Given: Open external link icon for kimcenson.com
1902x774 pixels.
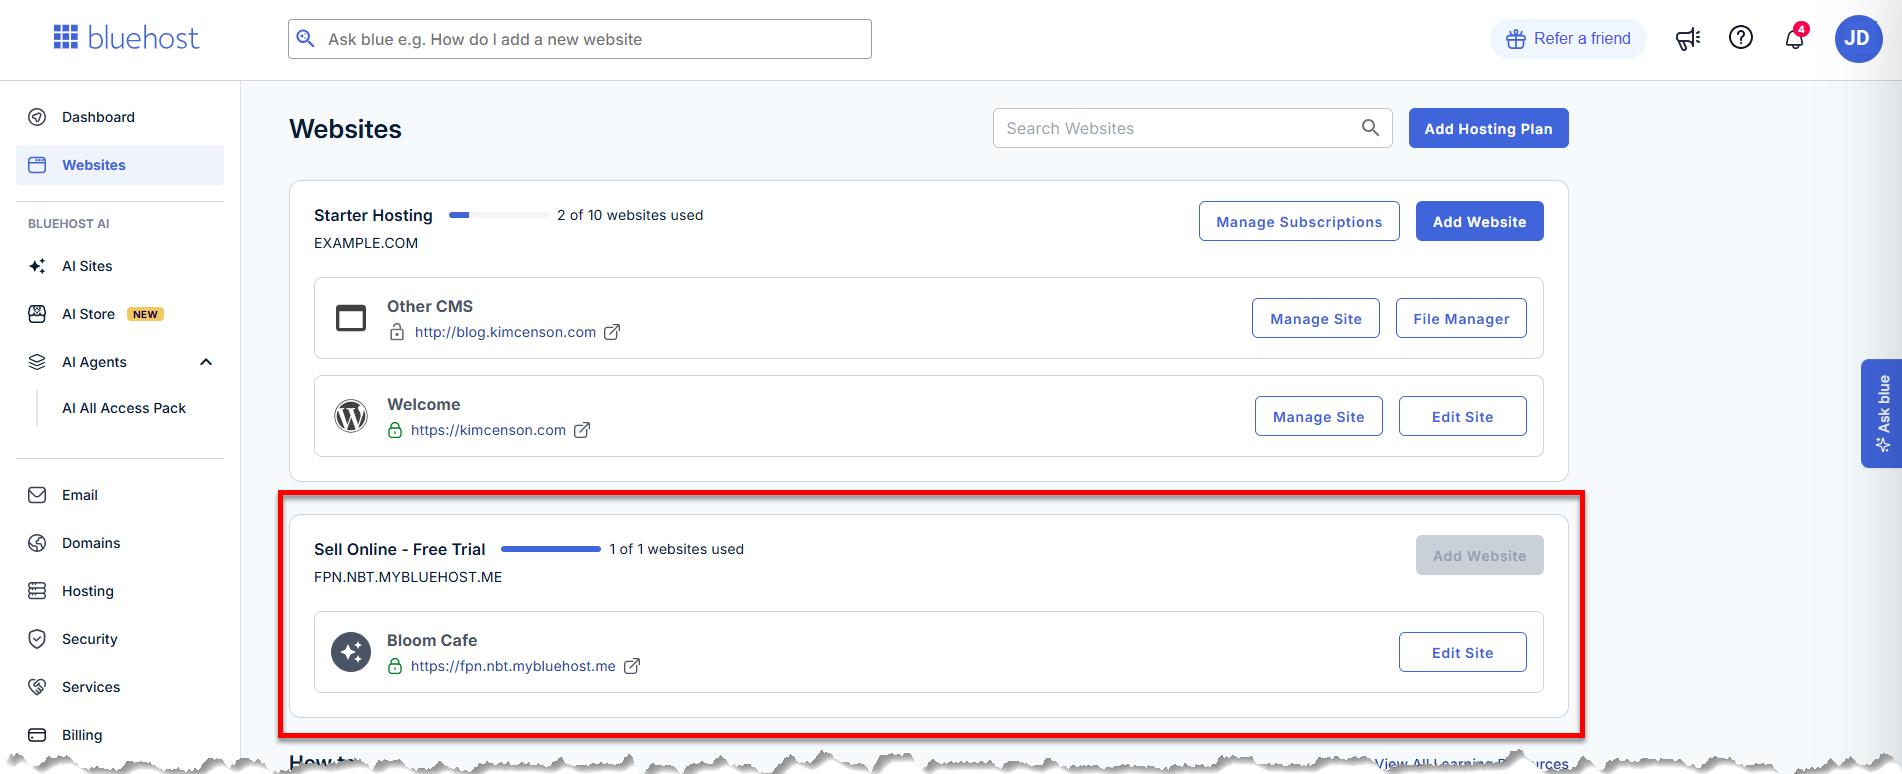Looking at the screenshot, I should click(582, 430).
